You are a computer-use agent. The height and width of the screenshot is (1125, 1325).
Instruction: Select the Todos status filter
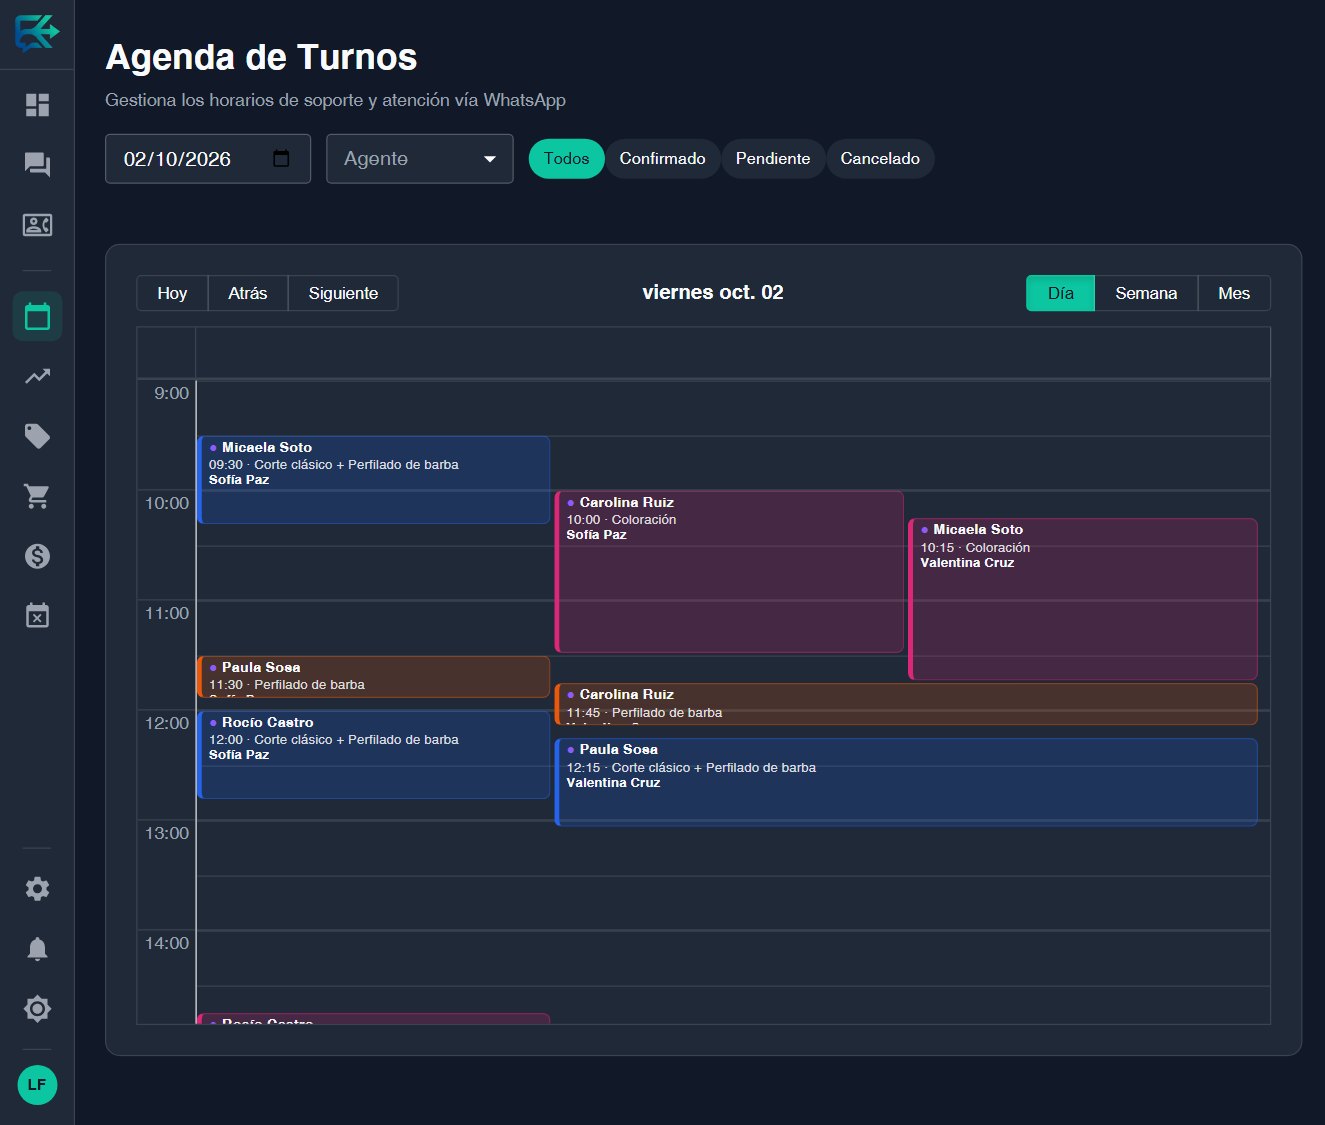click(x=566, y=159)
